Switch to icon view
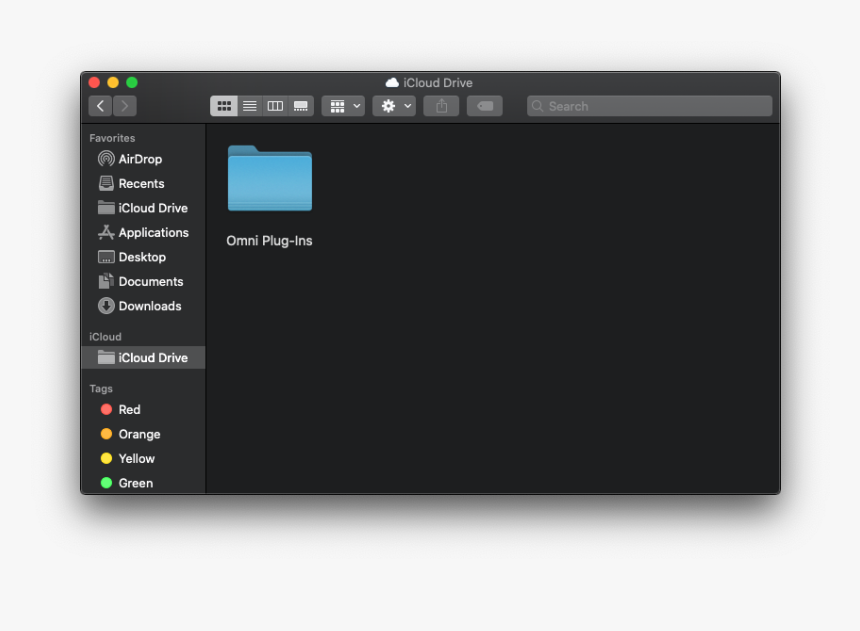 coord(224,106)
